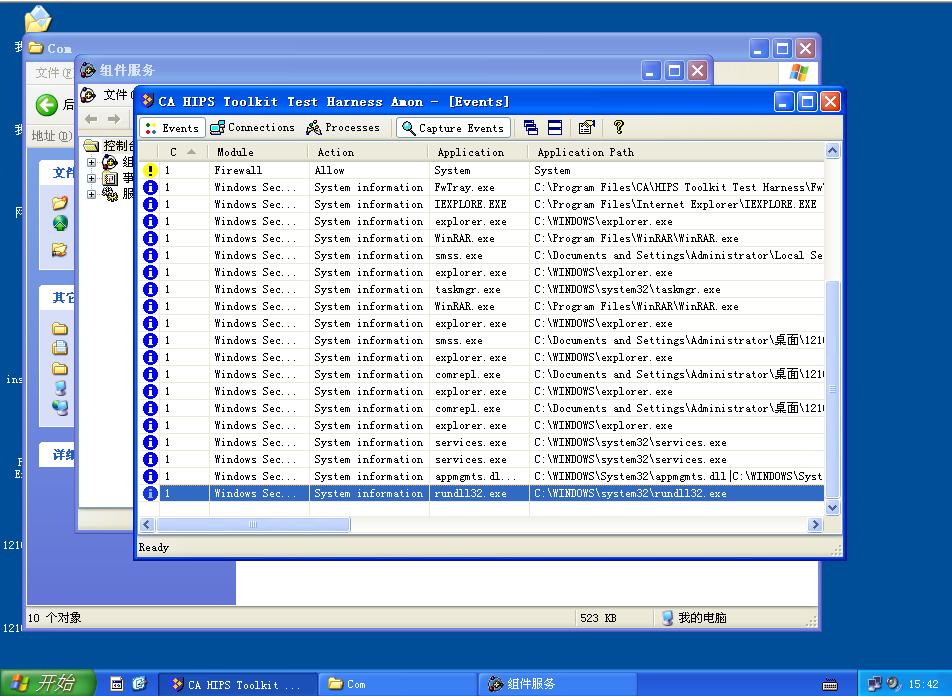Click the horizontal scrollbar right arrow

(x=815, y=525)
